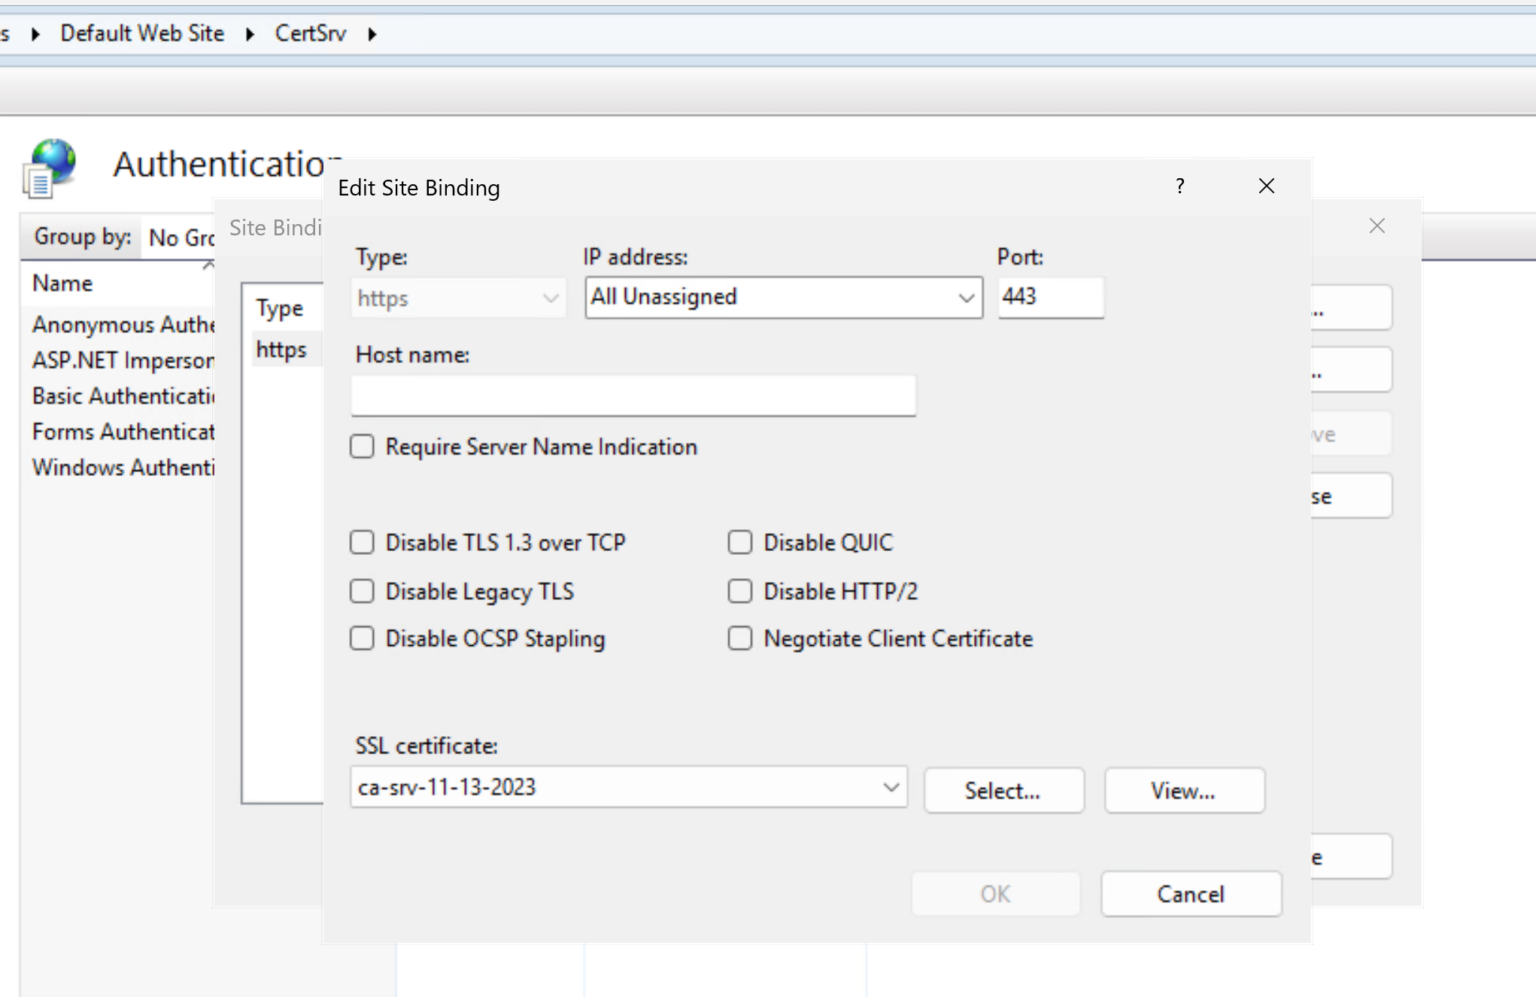This screenshot has height=997, width=1536.
Task: Open the SSL certificate dropdown
Action: click(x=890, y=788)
